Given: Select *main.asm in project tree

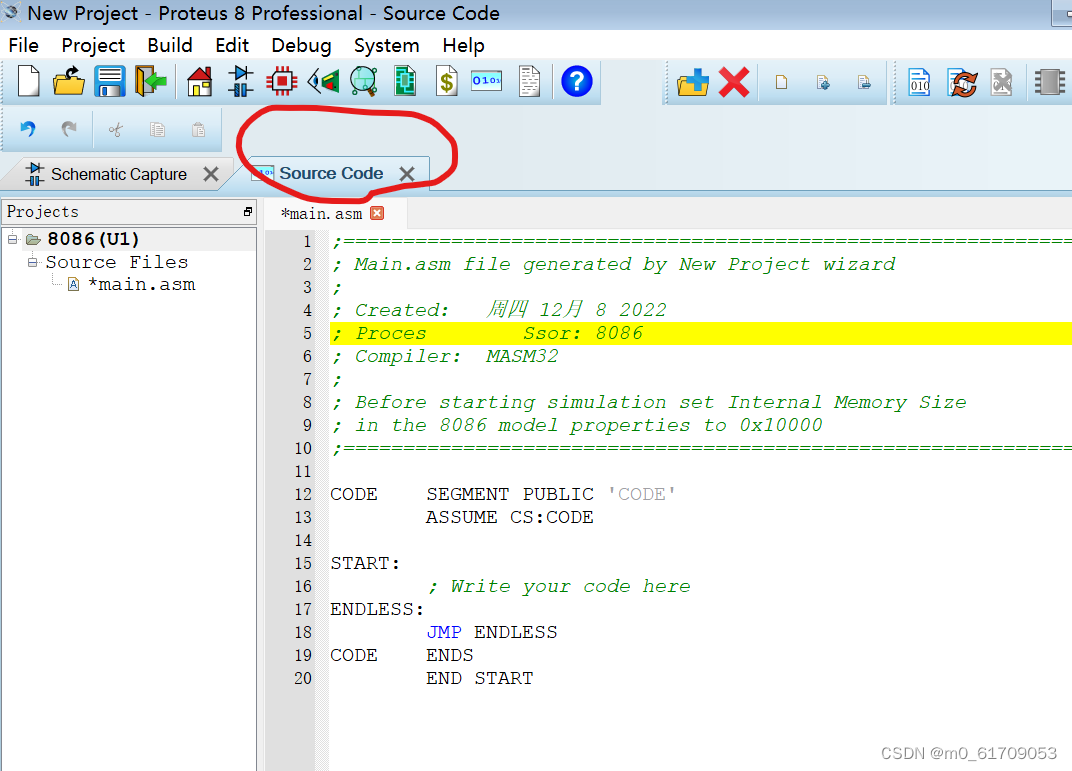Looking at the screenshot, I should pos(142,284).
